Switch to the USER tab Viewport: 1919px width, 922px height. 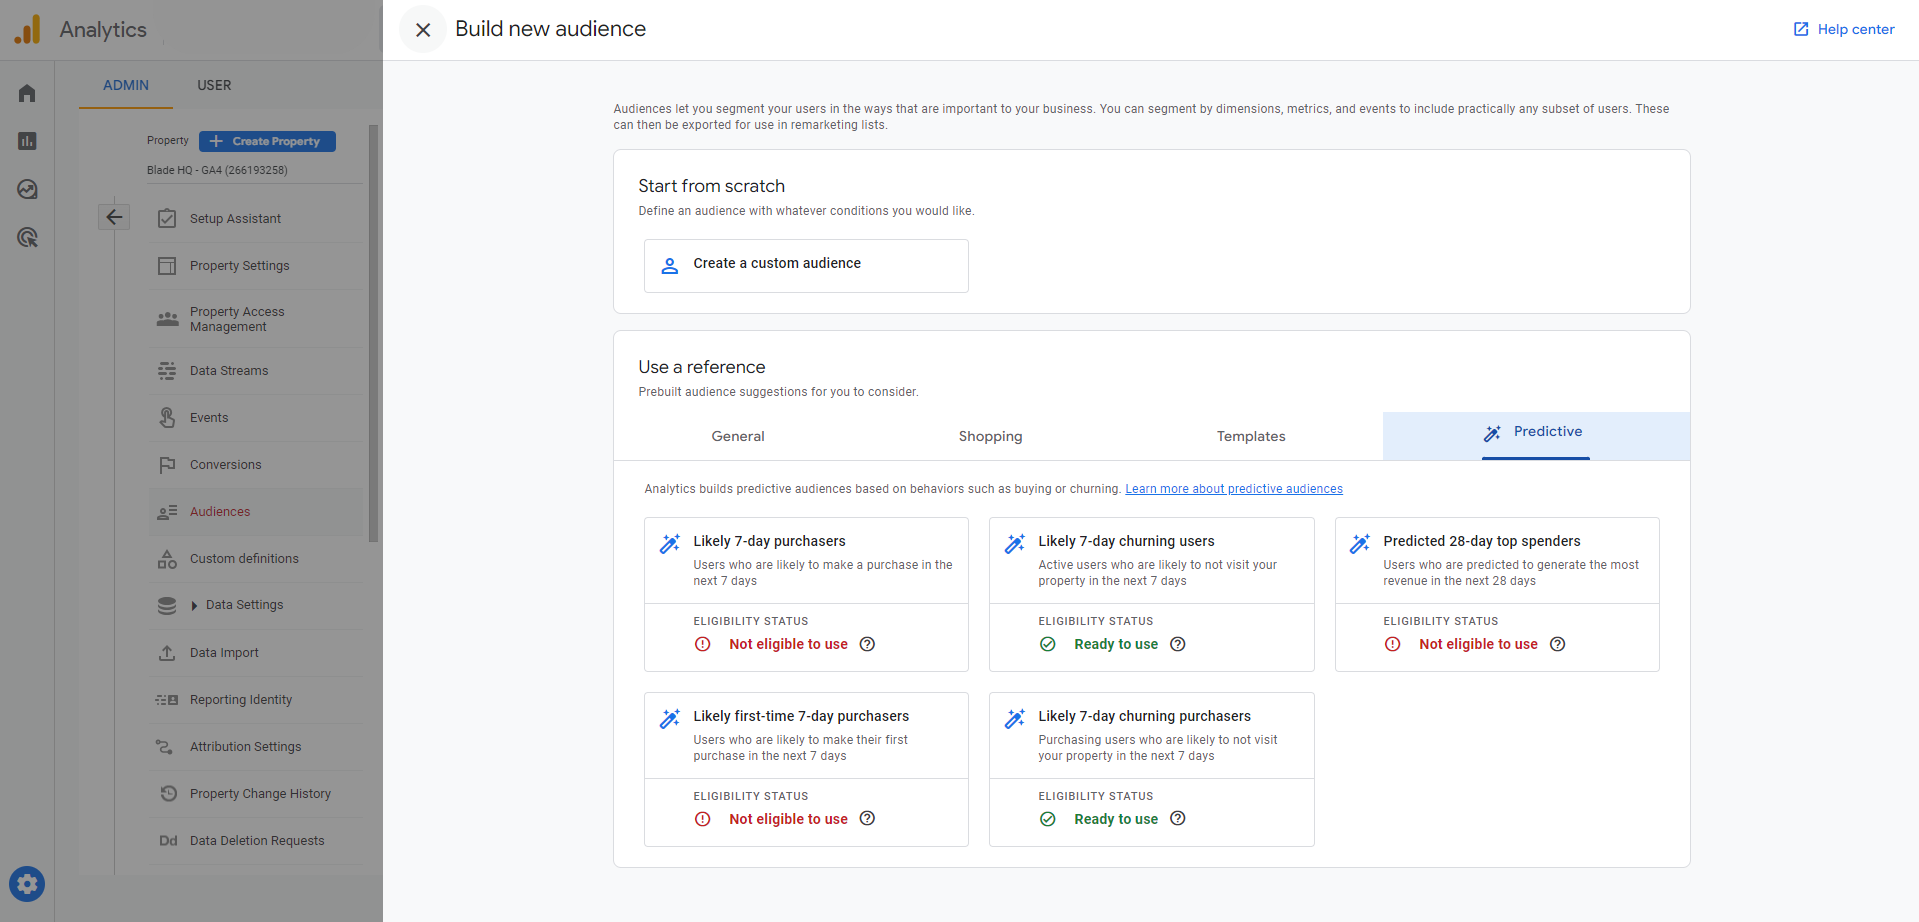[x=214, y=85]
